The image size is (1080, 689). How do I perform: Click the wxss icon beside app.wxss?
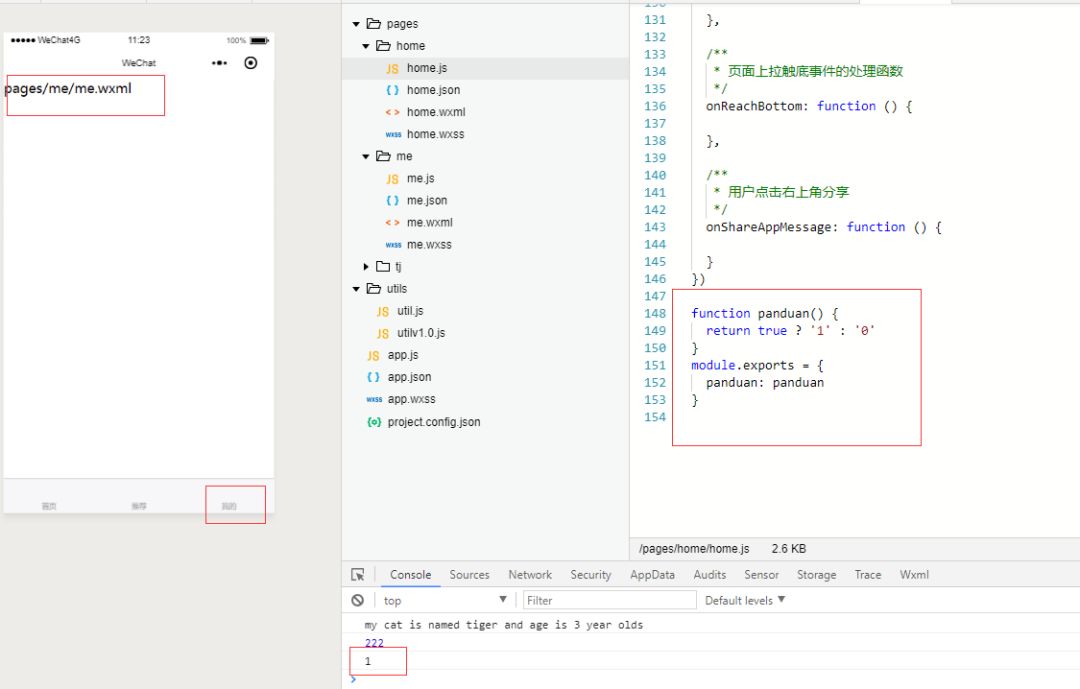coord(374,399)
